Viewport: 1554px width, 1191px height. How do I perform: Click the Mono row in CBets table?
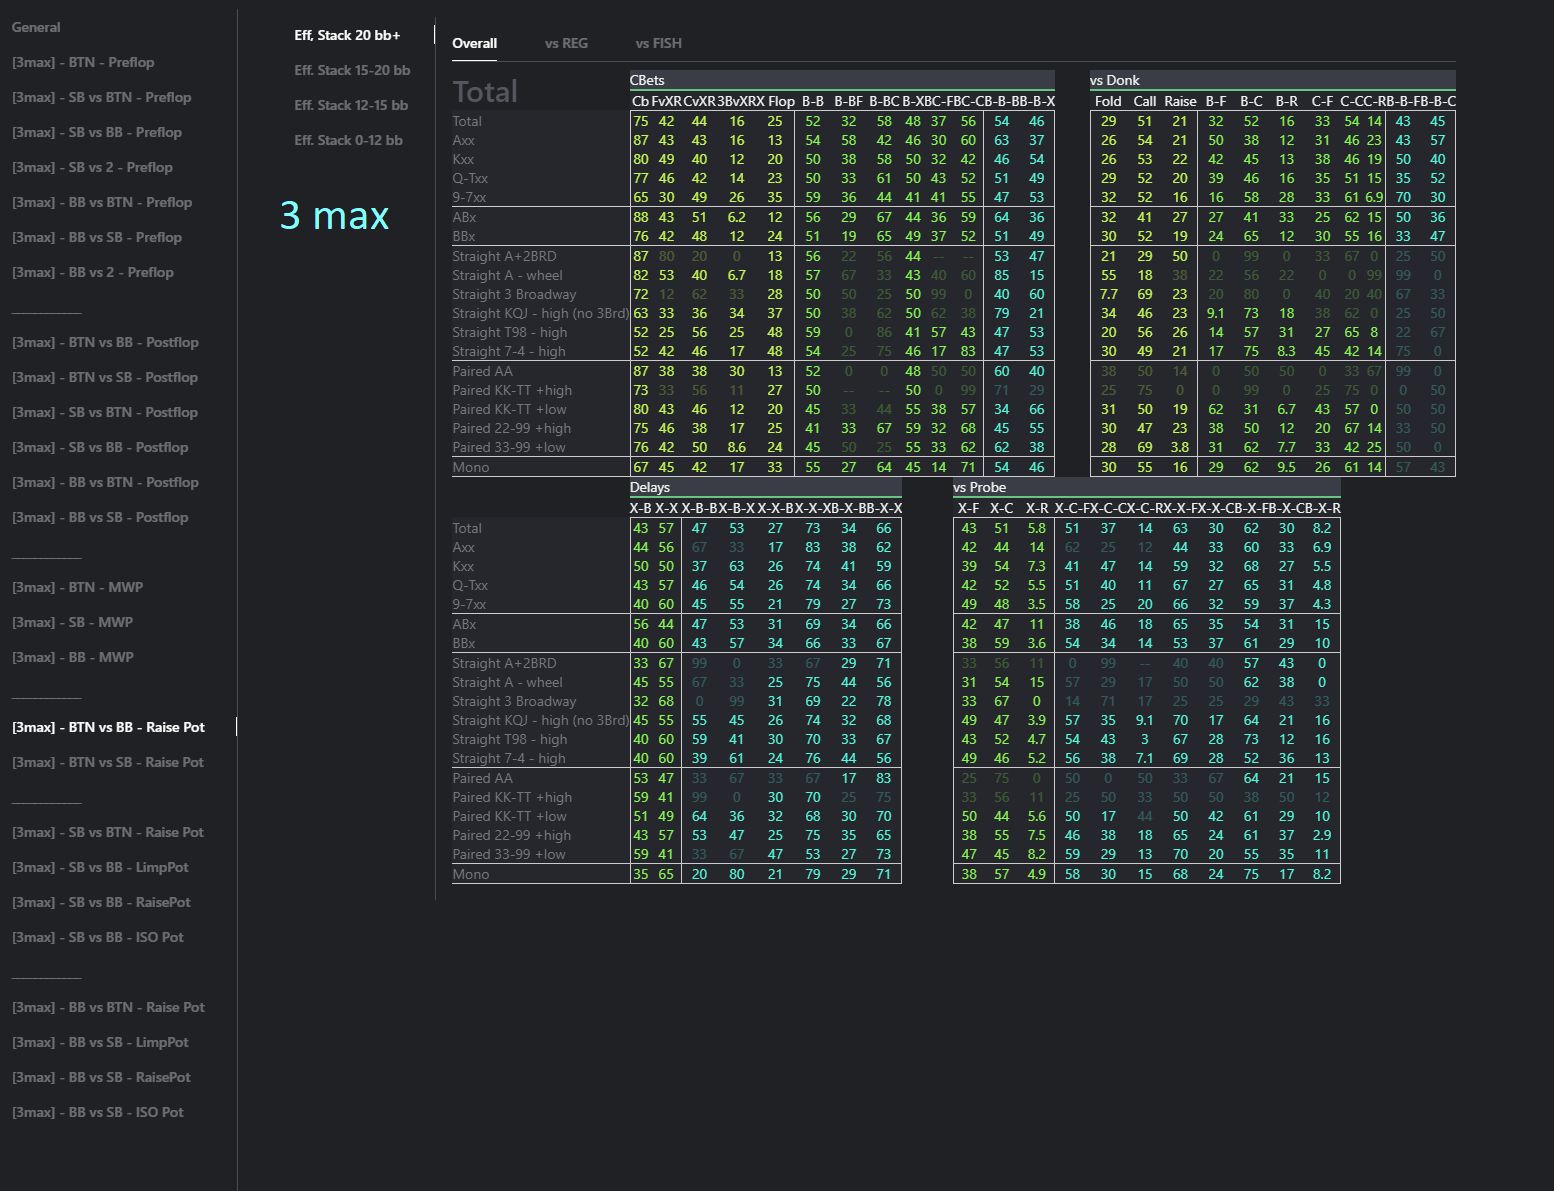click(x=471, y=467)
